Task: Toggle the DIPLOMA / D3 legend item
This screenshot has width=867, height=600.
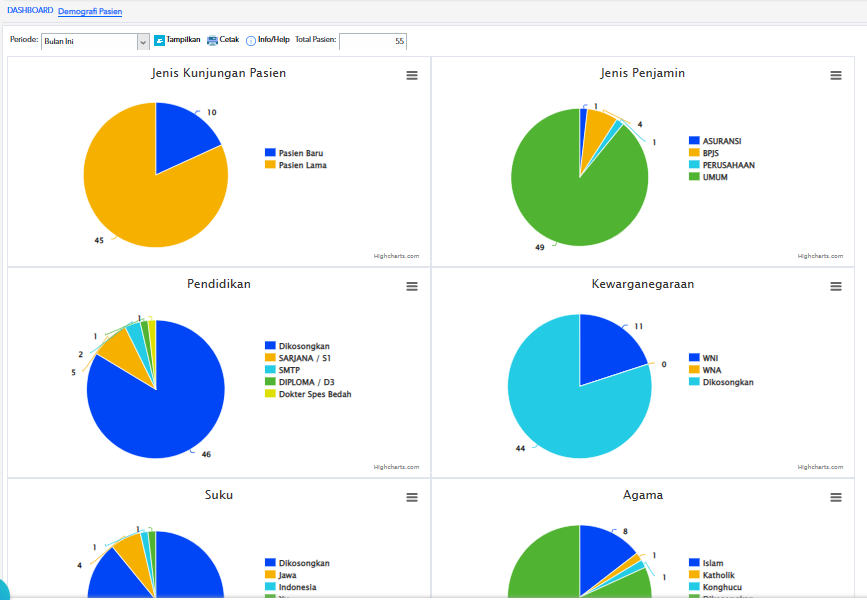Action: 300,382
